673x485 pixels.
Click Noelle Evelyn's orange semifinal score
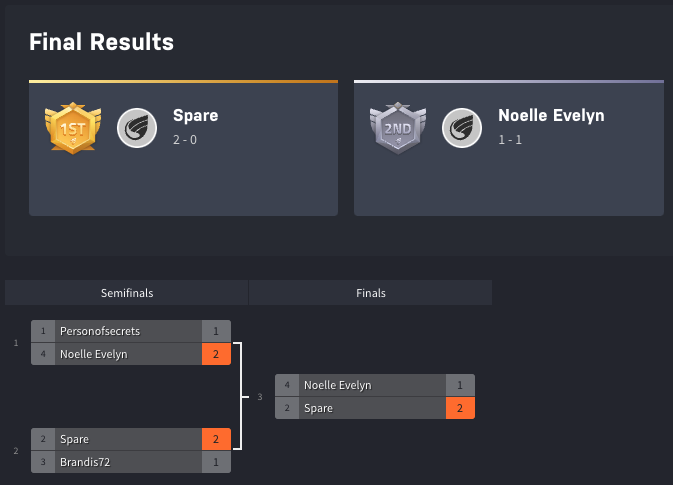click(216, 354)
